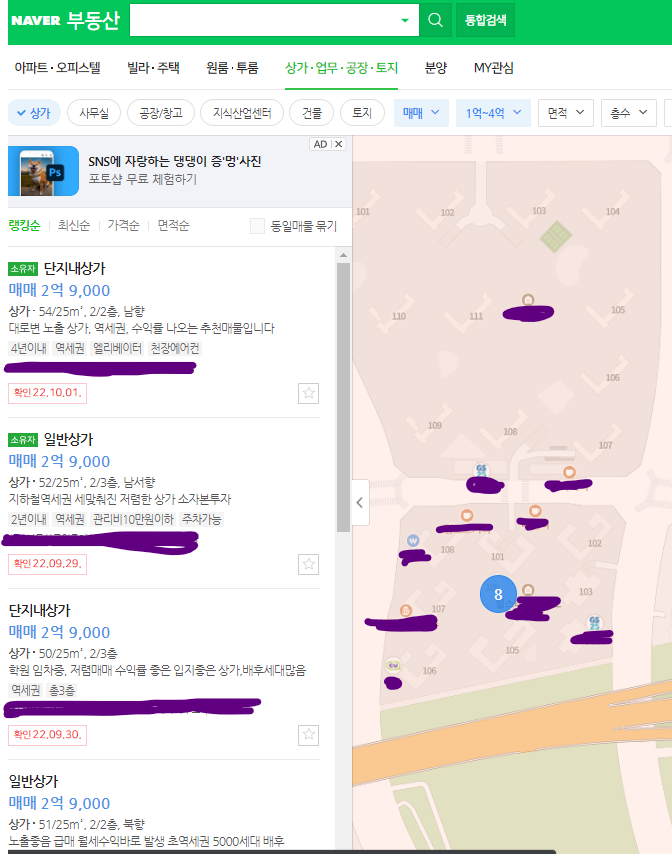Viewport: 672px width, 854px height.
Task: Click the GS25 marker near building 103
Action: 594,623
